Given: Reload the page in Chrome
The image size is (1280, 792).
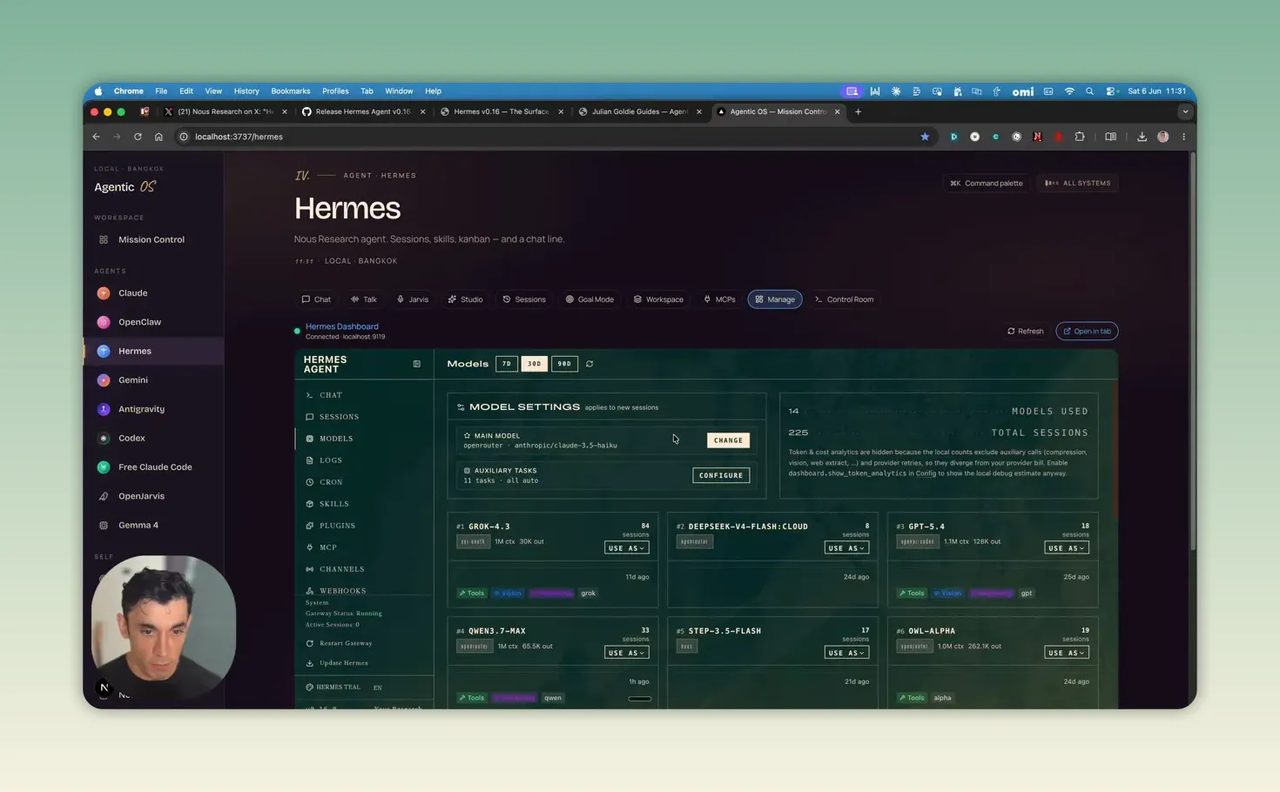Looking at the screenshot, I should pos(138,137).
